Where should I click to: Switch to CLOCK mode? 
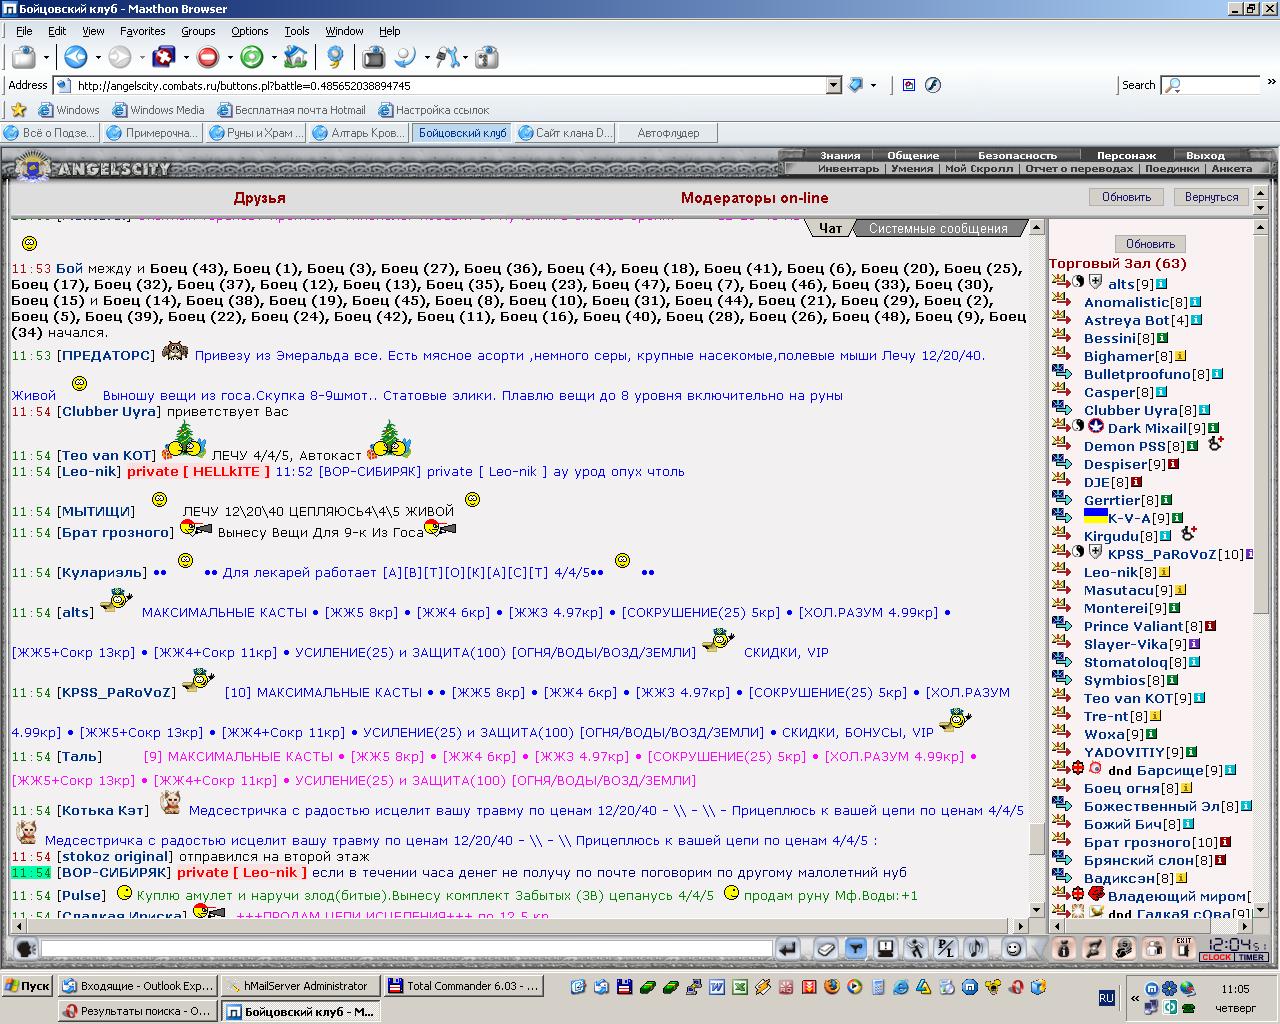(1216, 957)
